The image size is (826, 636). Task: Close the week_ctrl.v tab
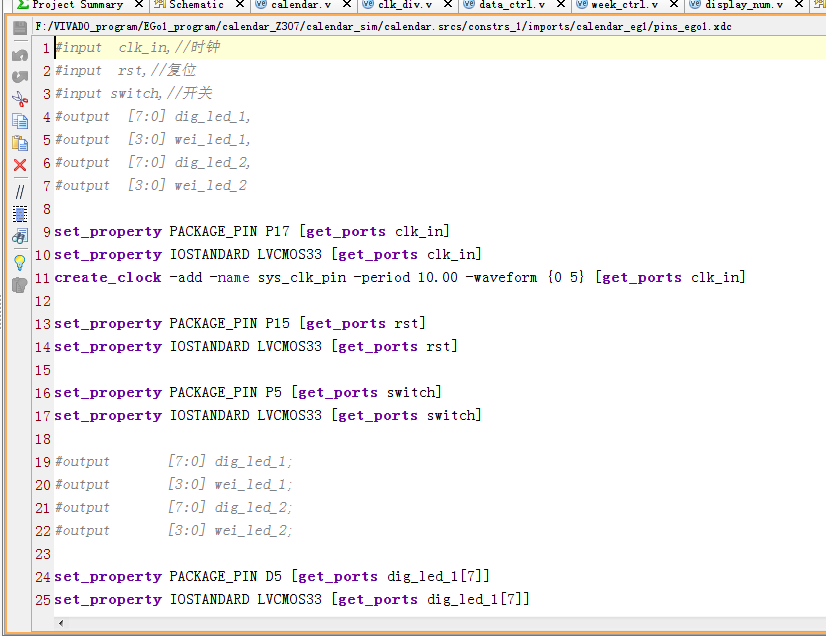[677, 5]
